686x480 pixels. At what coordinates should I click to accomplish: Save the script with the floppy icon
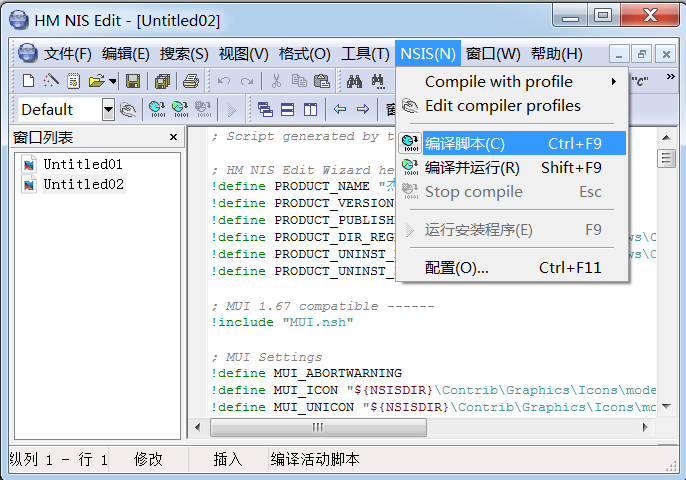[x=133, y=81]
